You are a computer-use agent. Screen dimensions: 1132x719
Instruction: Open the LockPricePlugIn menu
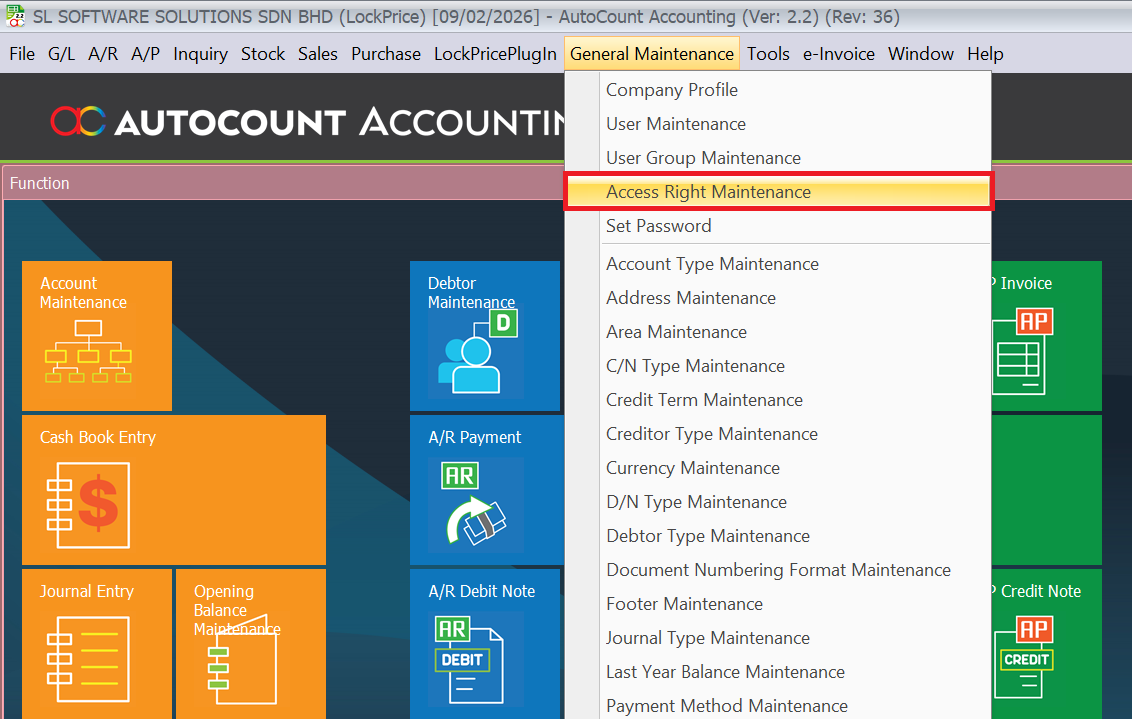[495, 54]
